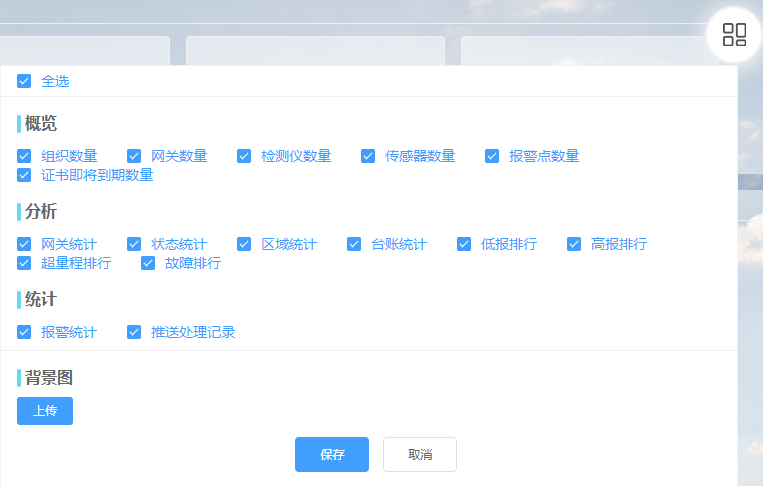
Task: Toggle the 报警统计 checkbox
Action: click(x=24, y=332)
